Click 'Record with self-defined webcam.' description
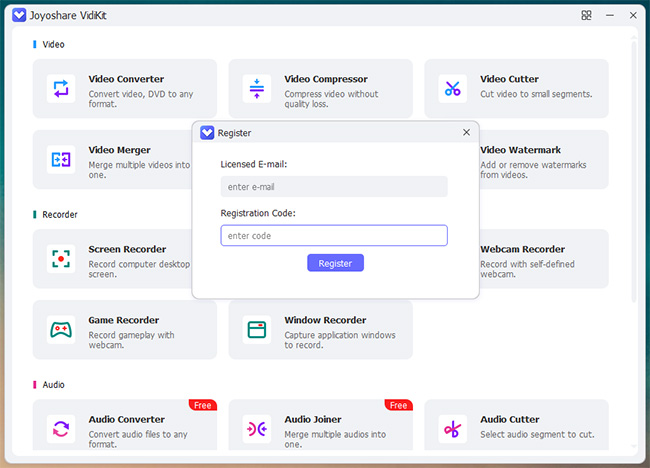The width and height of the screenshot is (650, 468). (x=527, y=269)
